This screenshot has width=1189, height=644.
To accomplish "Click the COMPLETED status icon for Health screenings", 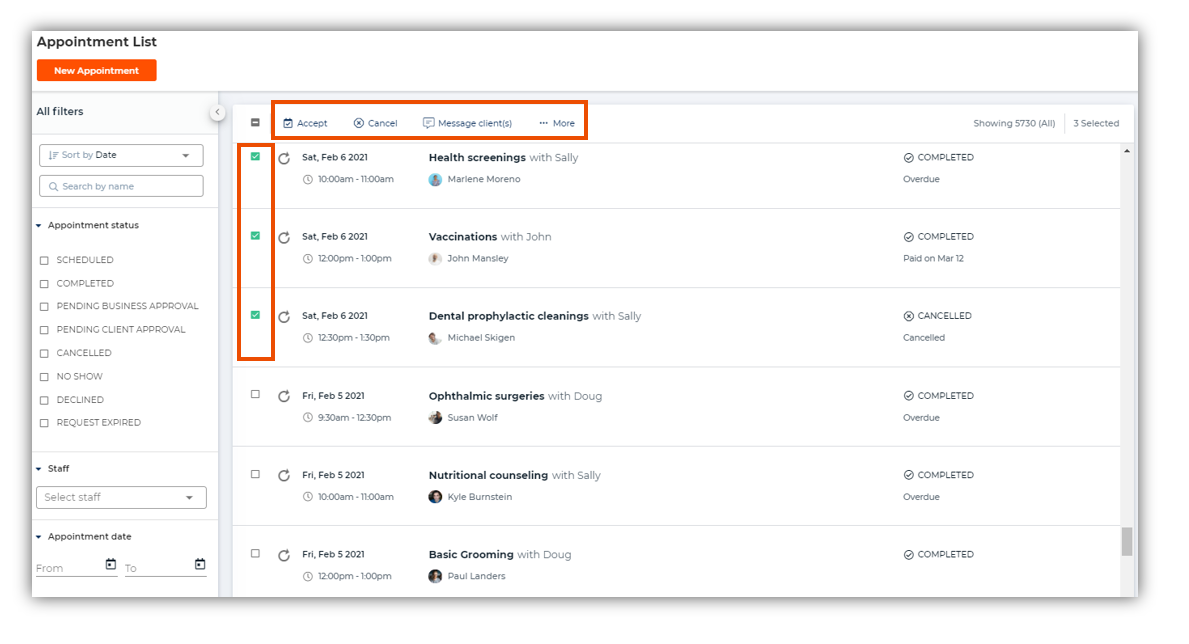I will click(908, 158).
